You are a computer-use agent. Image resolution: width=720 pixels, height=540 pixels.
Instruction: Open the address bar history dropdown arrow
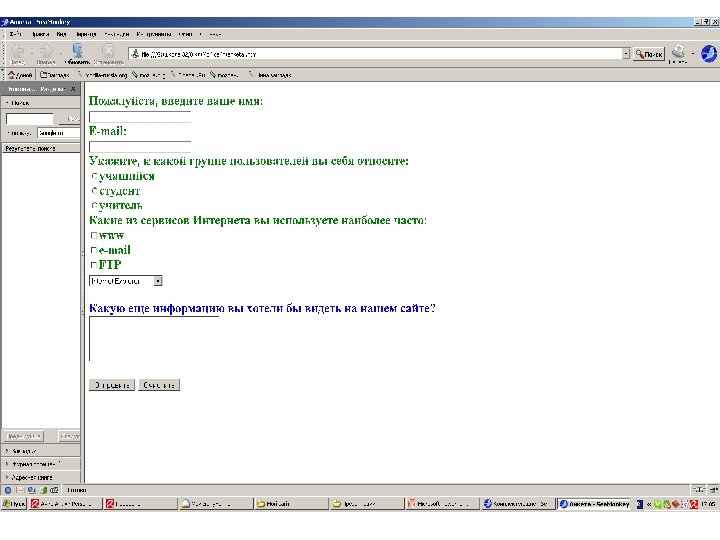626,54
